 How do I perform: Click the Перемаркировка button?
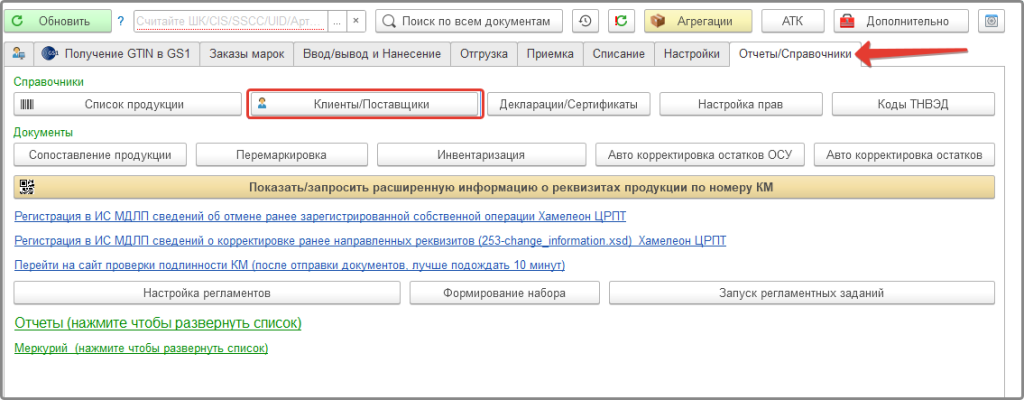click(281, 155)
